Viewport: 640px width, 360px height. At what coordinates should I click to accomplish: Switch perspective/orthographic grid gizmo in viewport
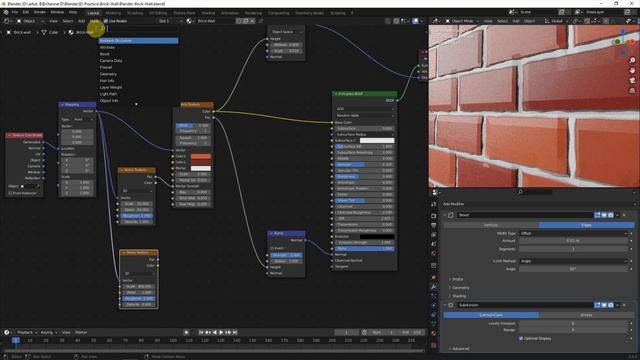click(x=632, y=91)
